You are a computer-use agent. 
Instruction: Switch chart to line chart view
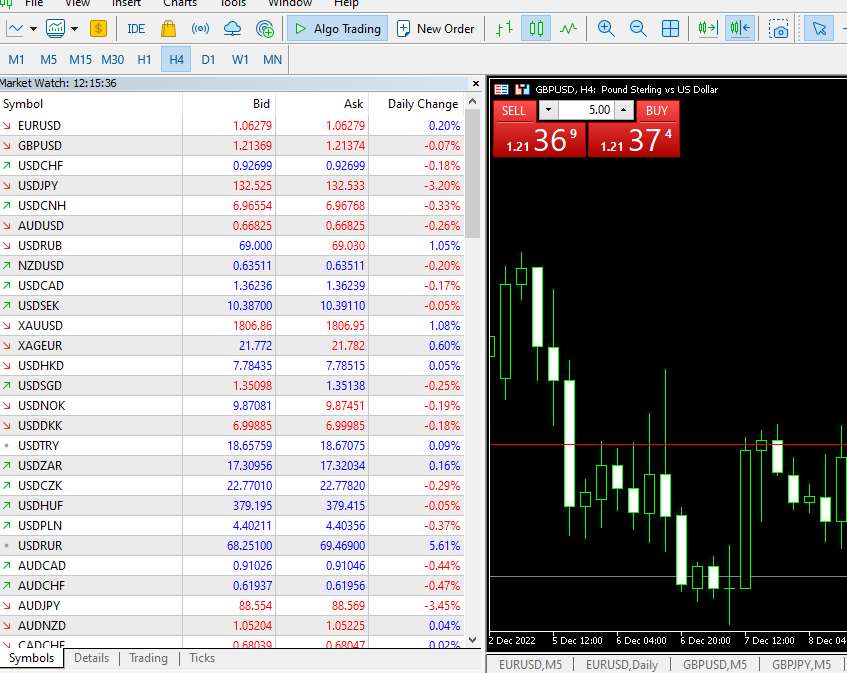[x=569, y=29]
